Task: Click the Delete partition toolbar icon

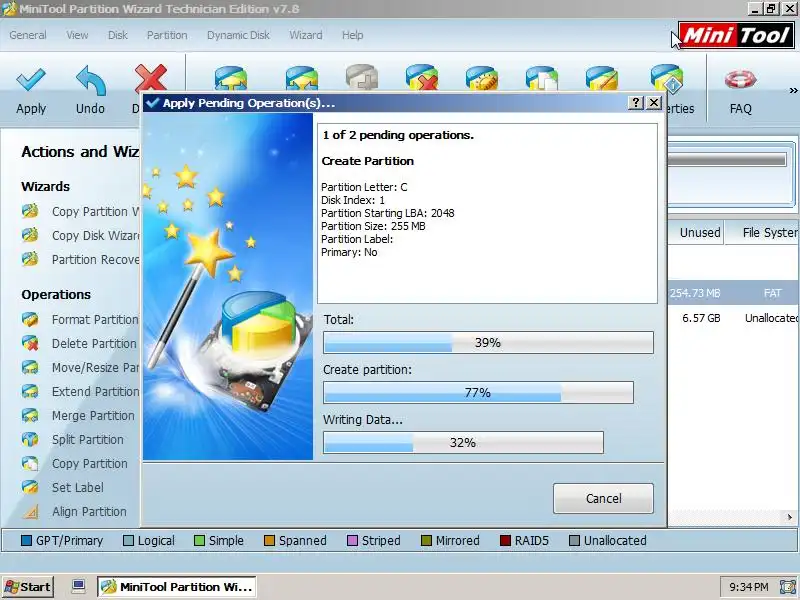Action: pos(422,78)
